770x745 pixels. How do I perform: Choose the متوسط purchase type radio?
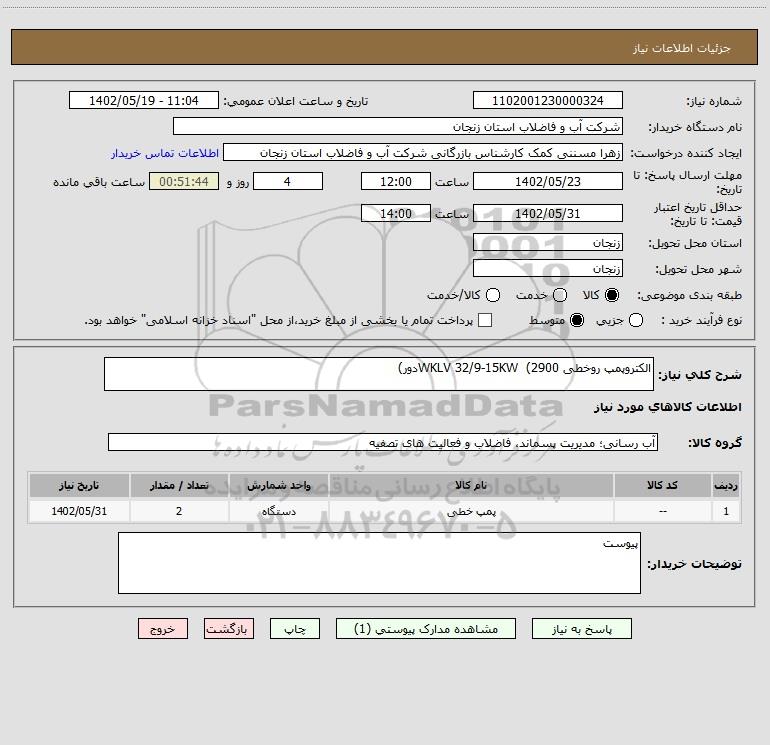[577, 320]
